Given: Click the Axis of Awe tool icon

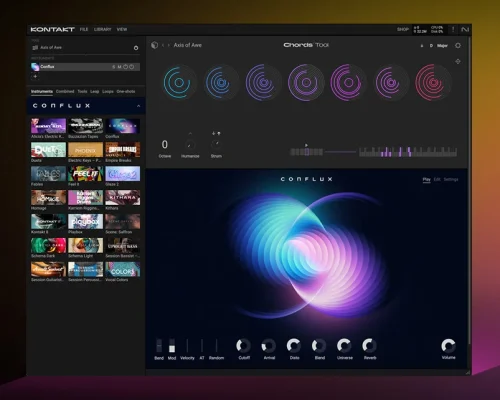Looking at the screenshot, I should (x=35, y=48).
